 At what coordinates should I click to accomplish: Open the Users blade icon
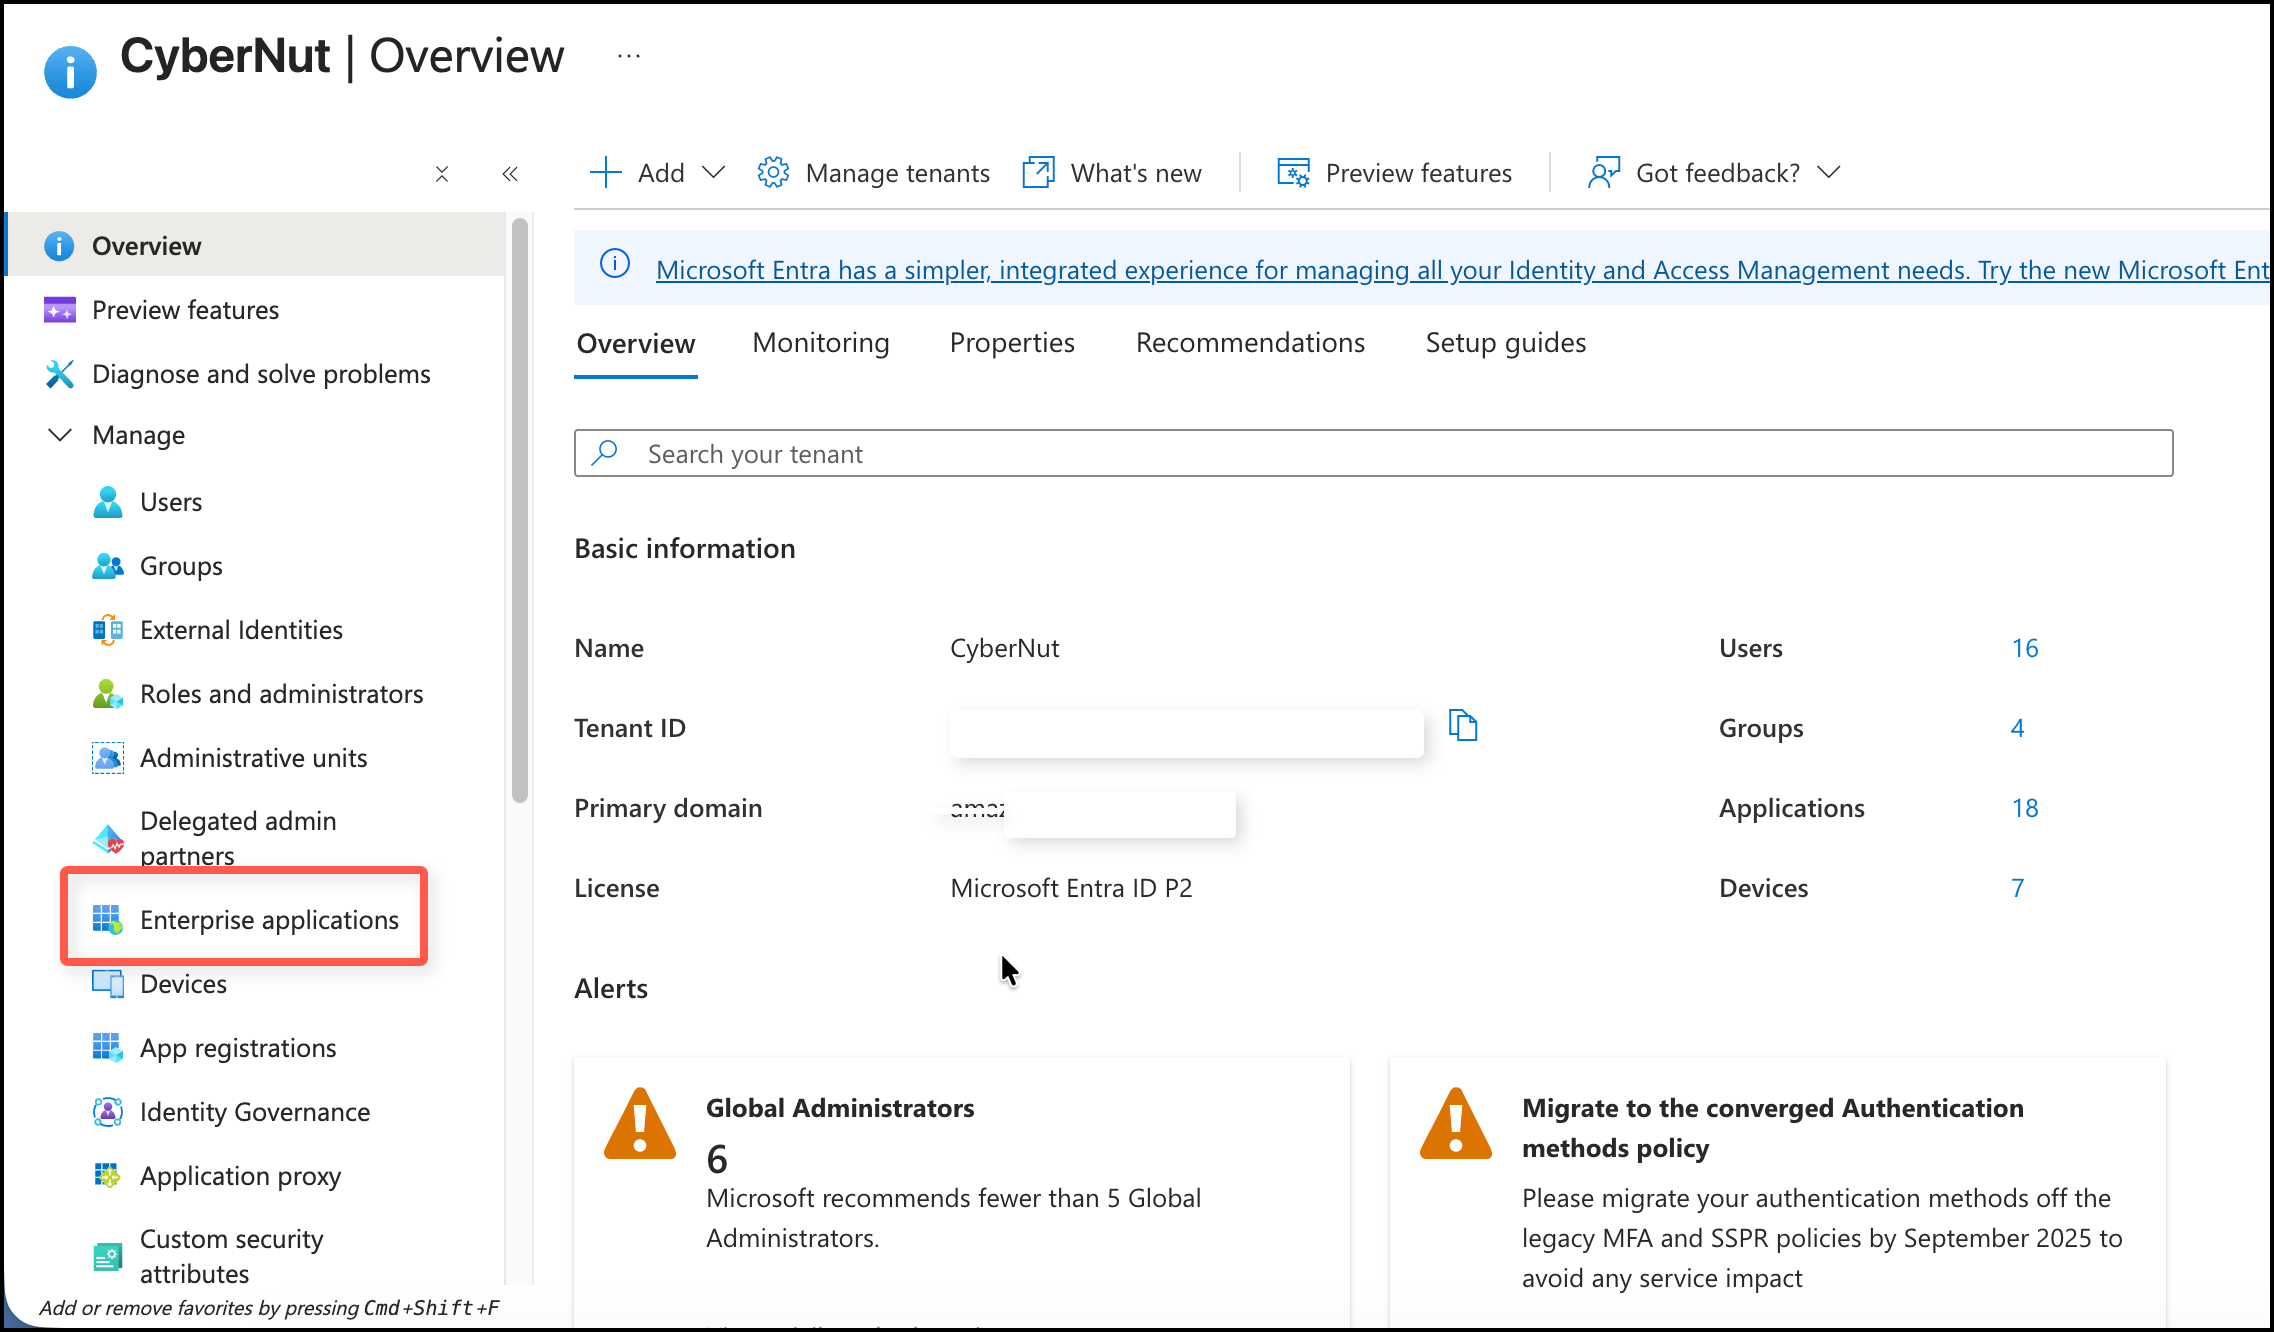tap(107, 502)
